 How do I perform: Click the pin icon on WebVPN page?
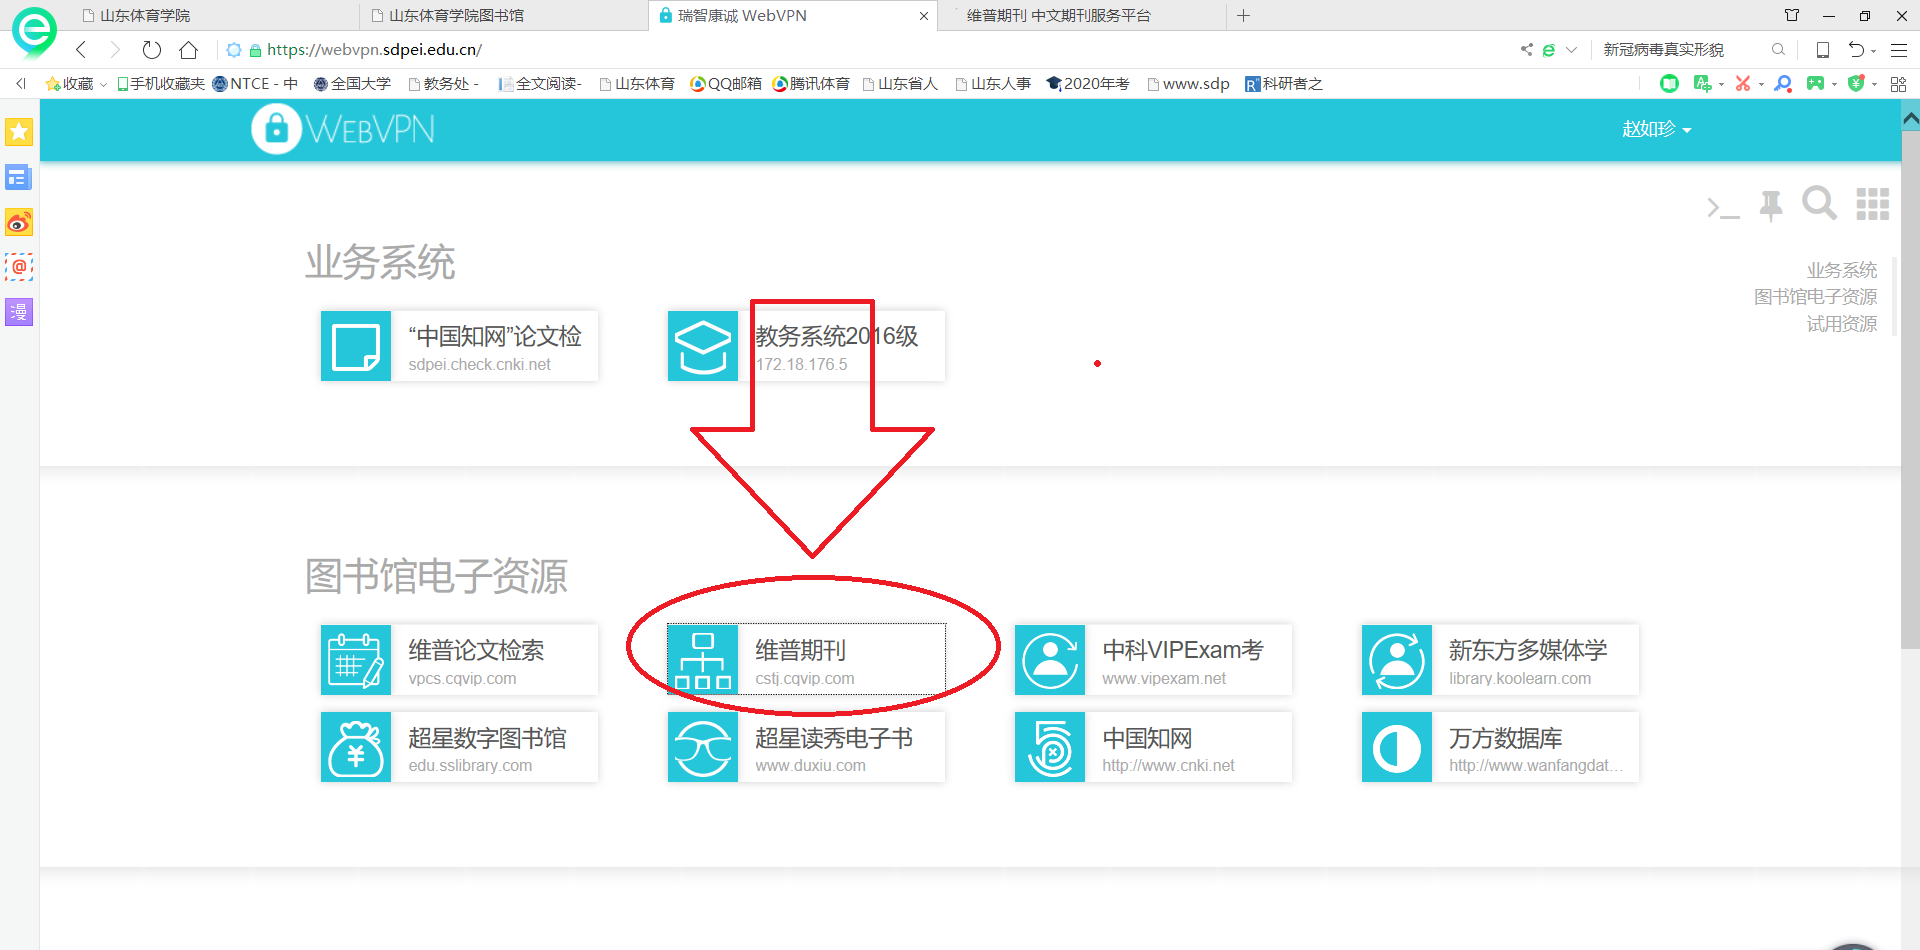(x=1771, y=205)
